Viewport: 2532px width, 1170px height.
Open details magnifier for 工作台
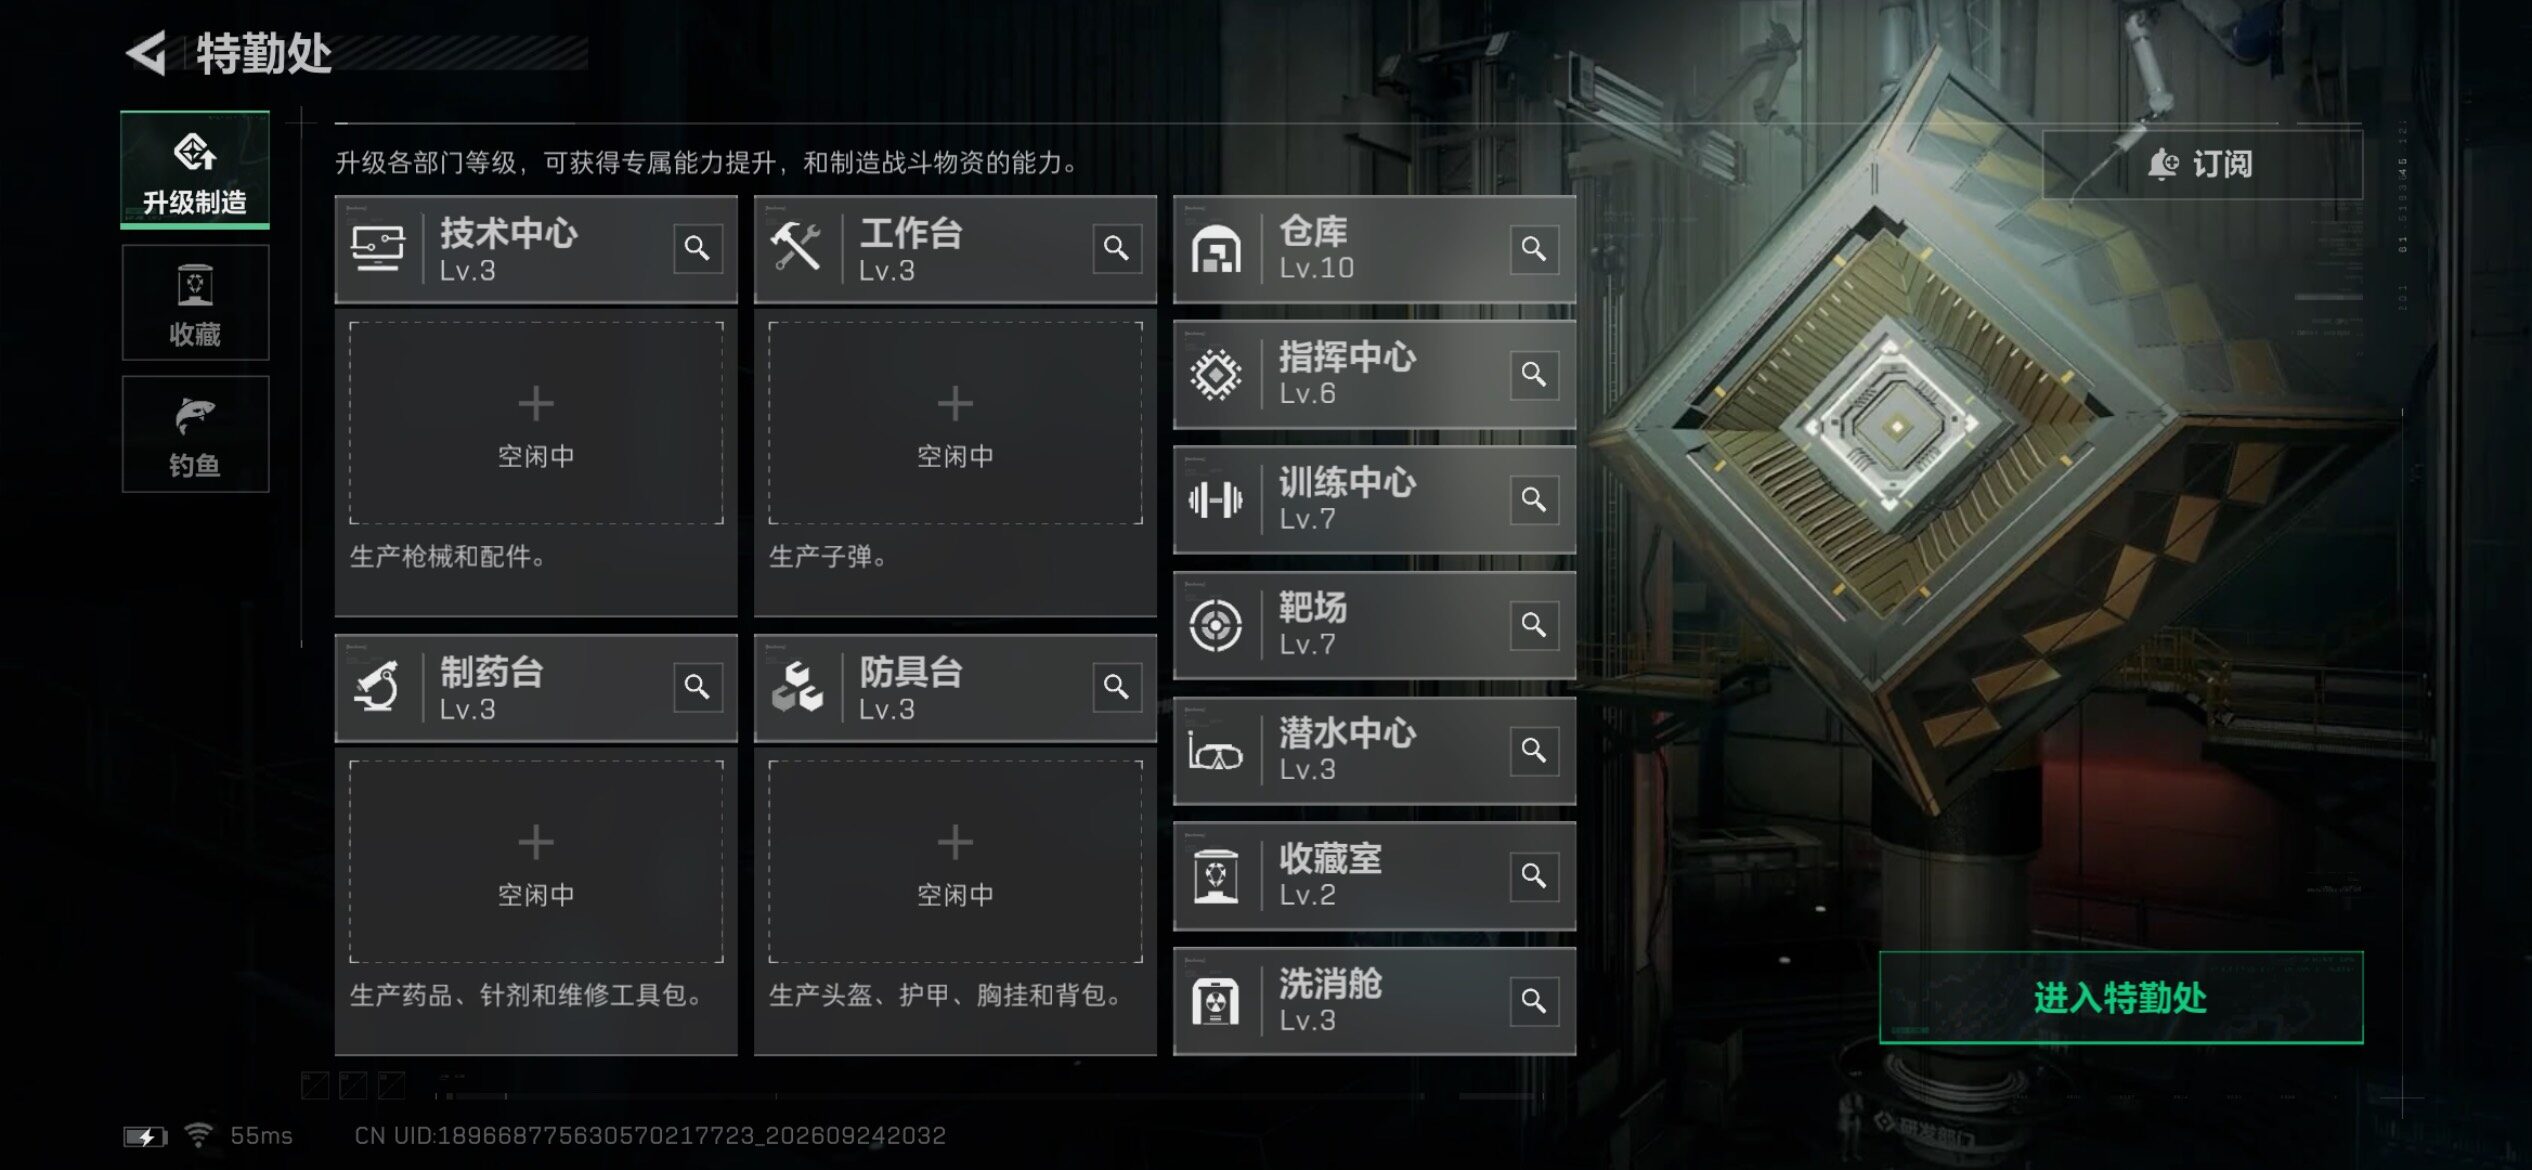[x=1116, y=248]
